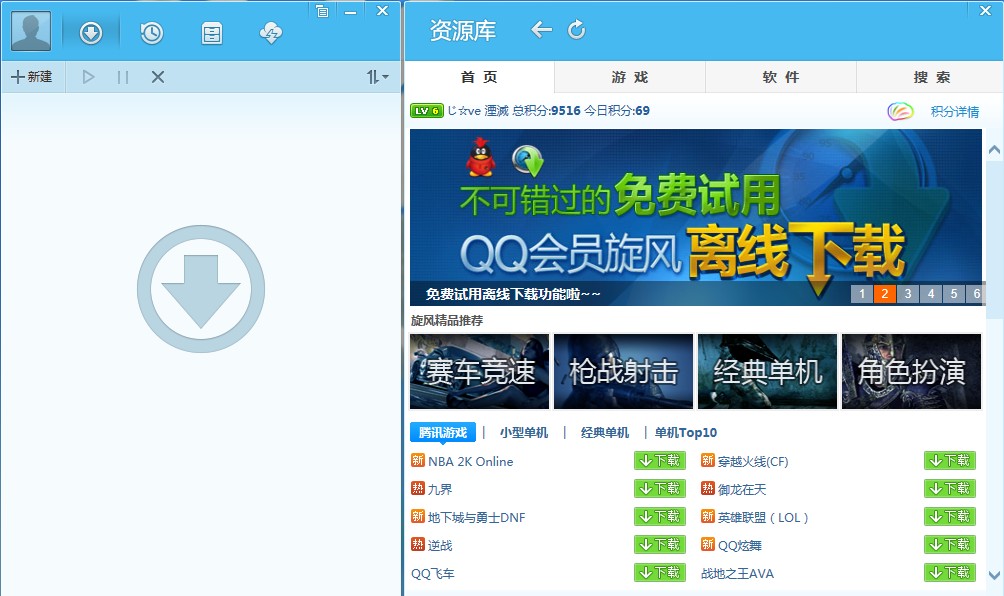This screenshot has width=1004, height=596.
Task: Select the 小型单机 list tab
Action: 524,433
